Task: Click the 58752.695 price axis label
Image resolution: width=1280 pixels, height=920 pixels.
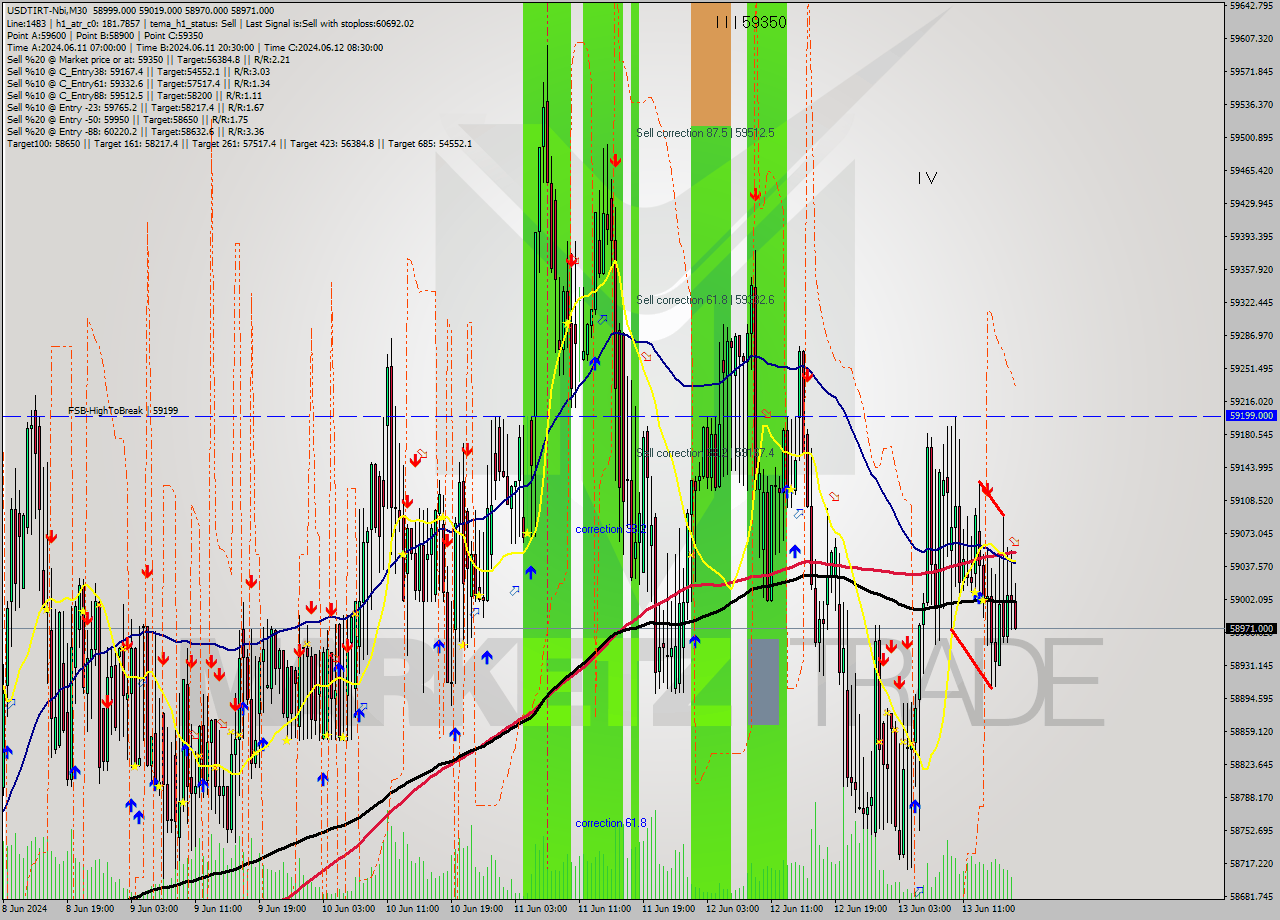Action: pyautogui.click(x=1252, y=830)
